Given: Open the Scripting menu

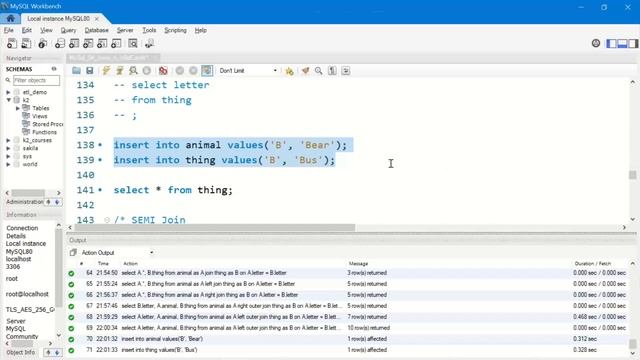Looking at the screenshot, I should point(175,30).
